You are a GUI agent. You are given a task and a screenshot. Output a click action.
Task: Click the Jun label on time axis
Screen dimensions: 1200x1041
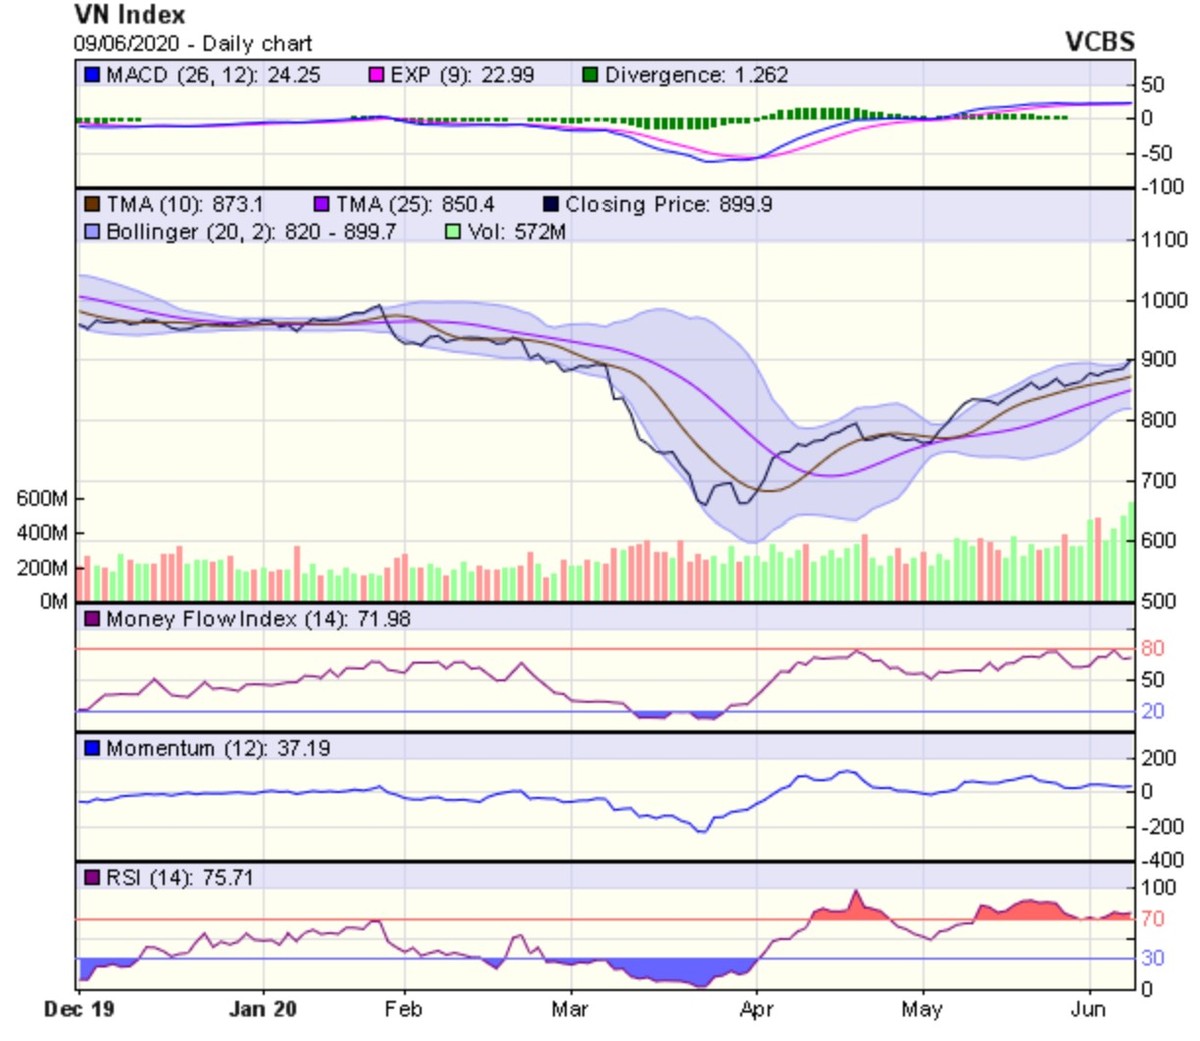click(1088, 1009)
